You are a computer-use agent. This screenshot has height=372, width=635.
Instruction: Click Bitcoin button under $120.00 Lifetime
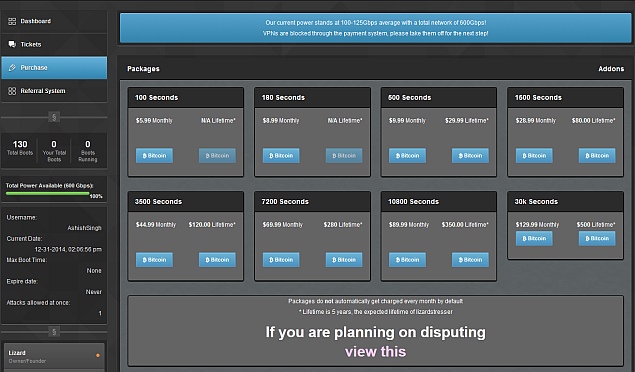coord(217,259)
